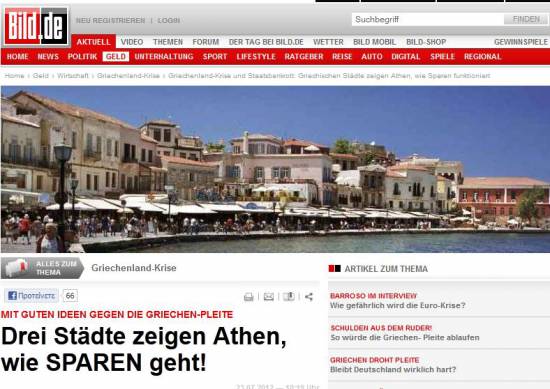Click the Facebook like count 66
This screenshot has height=389, width=550.
click(70, 296)
